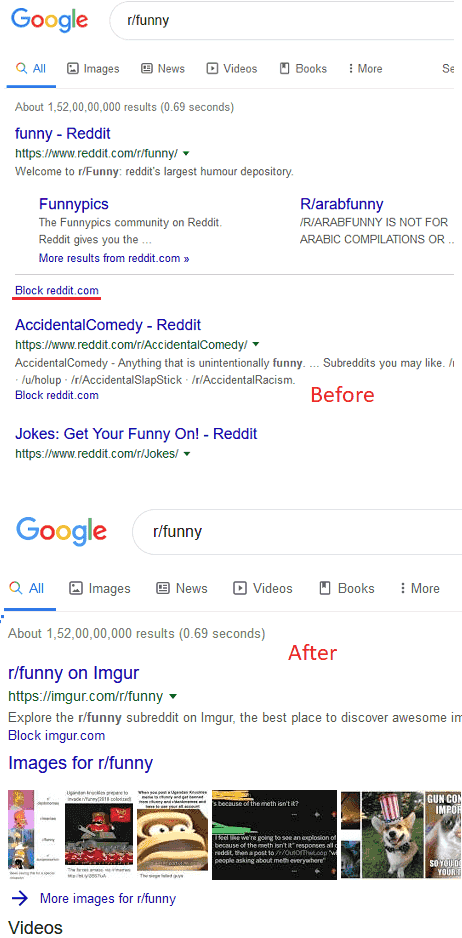Click the underlined Block reddit.com link

tap(57, 291)
